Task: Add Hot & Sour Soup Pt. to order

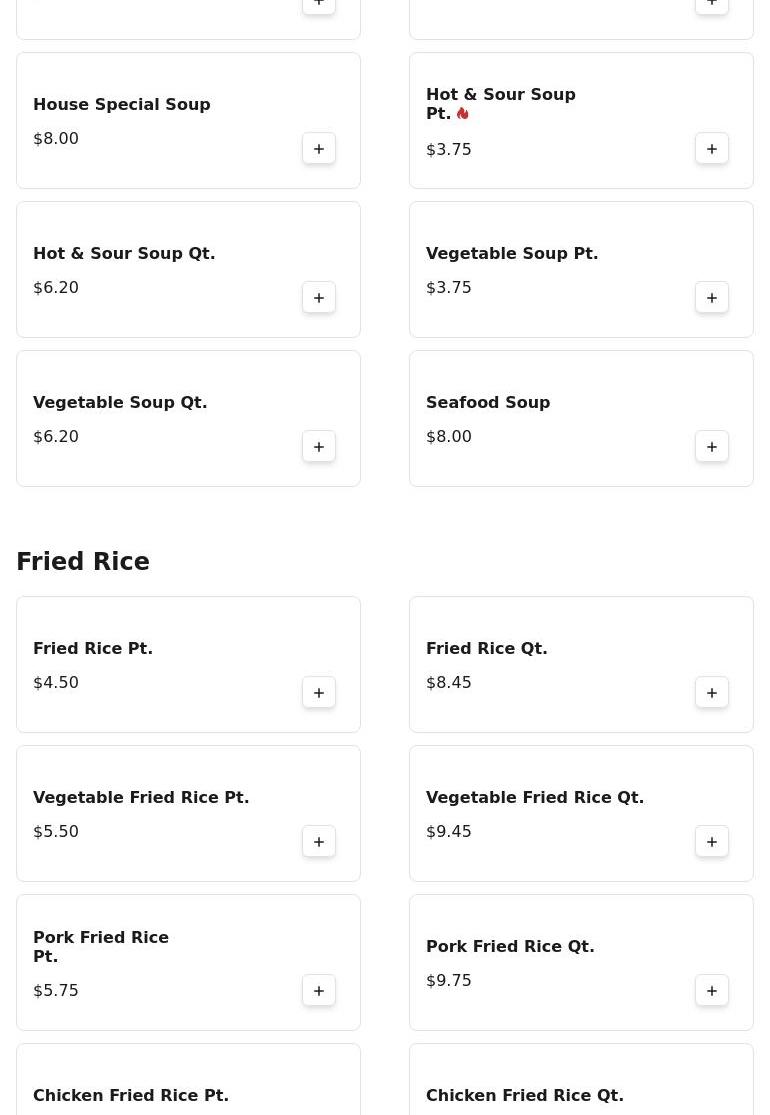Action: click(712, 149)
